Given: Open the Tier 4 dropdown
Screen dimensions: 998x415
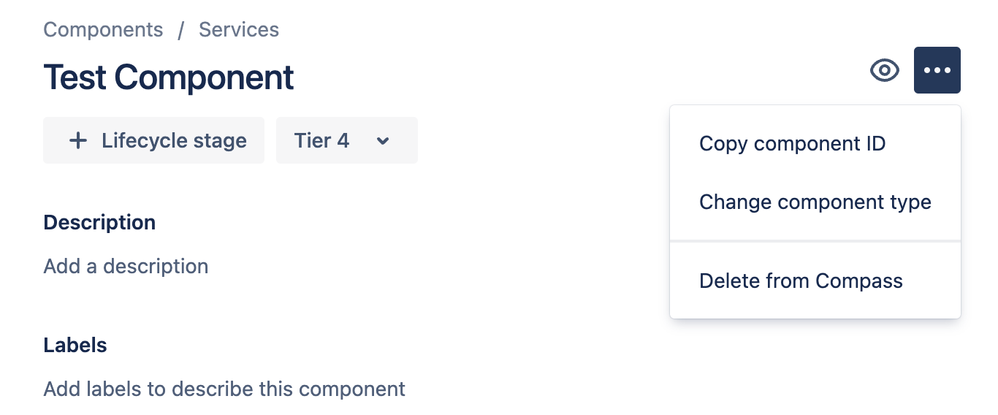Looking at the screenshot, I should (347, 140).
